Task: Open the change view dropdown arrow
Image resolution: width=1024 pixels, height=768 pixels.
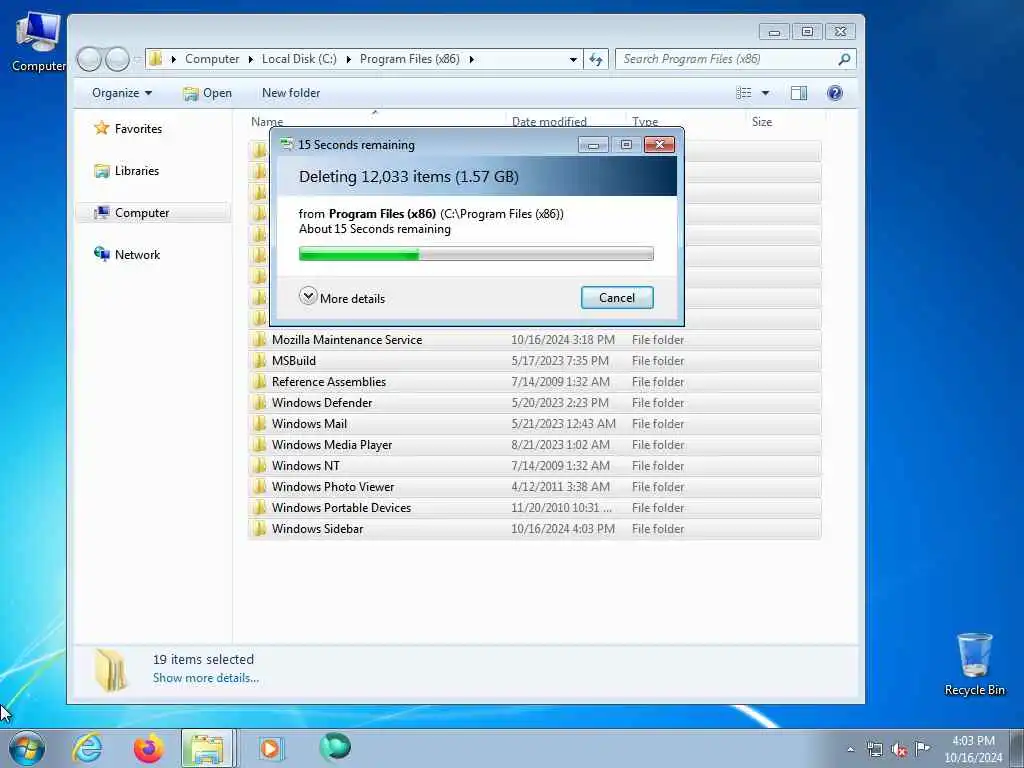Action: [x=765, y=93]
